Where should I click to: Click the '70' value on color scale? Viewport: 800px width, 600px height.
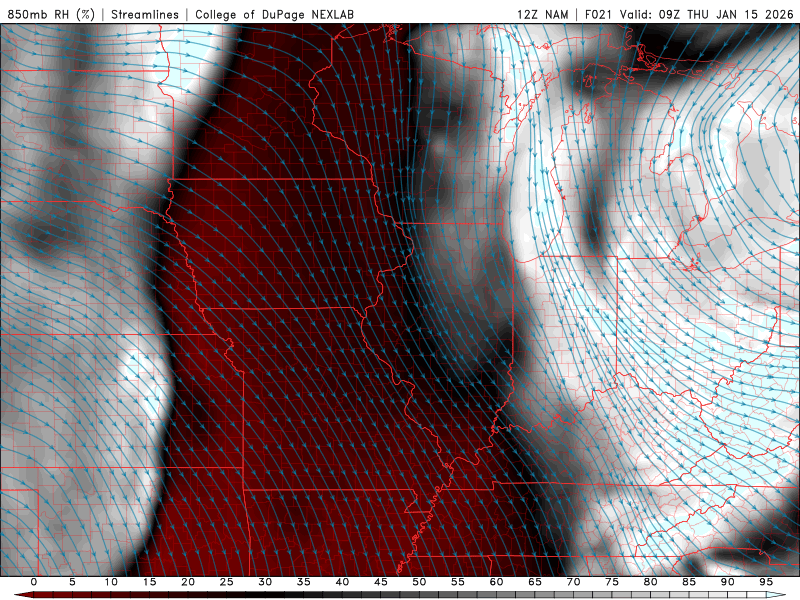pos(573,582)
